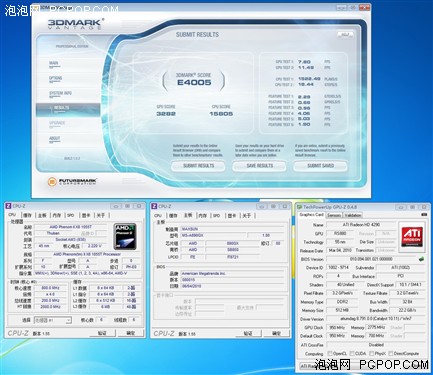Switch to CPU tab in the mainboard CPU-Z window

click(x=158, y=216)
